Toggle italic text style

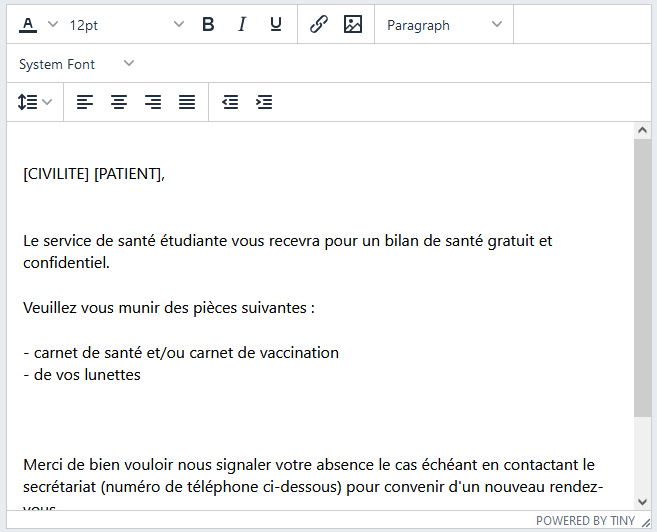(241, 25)
